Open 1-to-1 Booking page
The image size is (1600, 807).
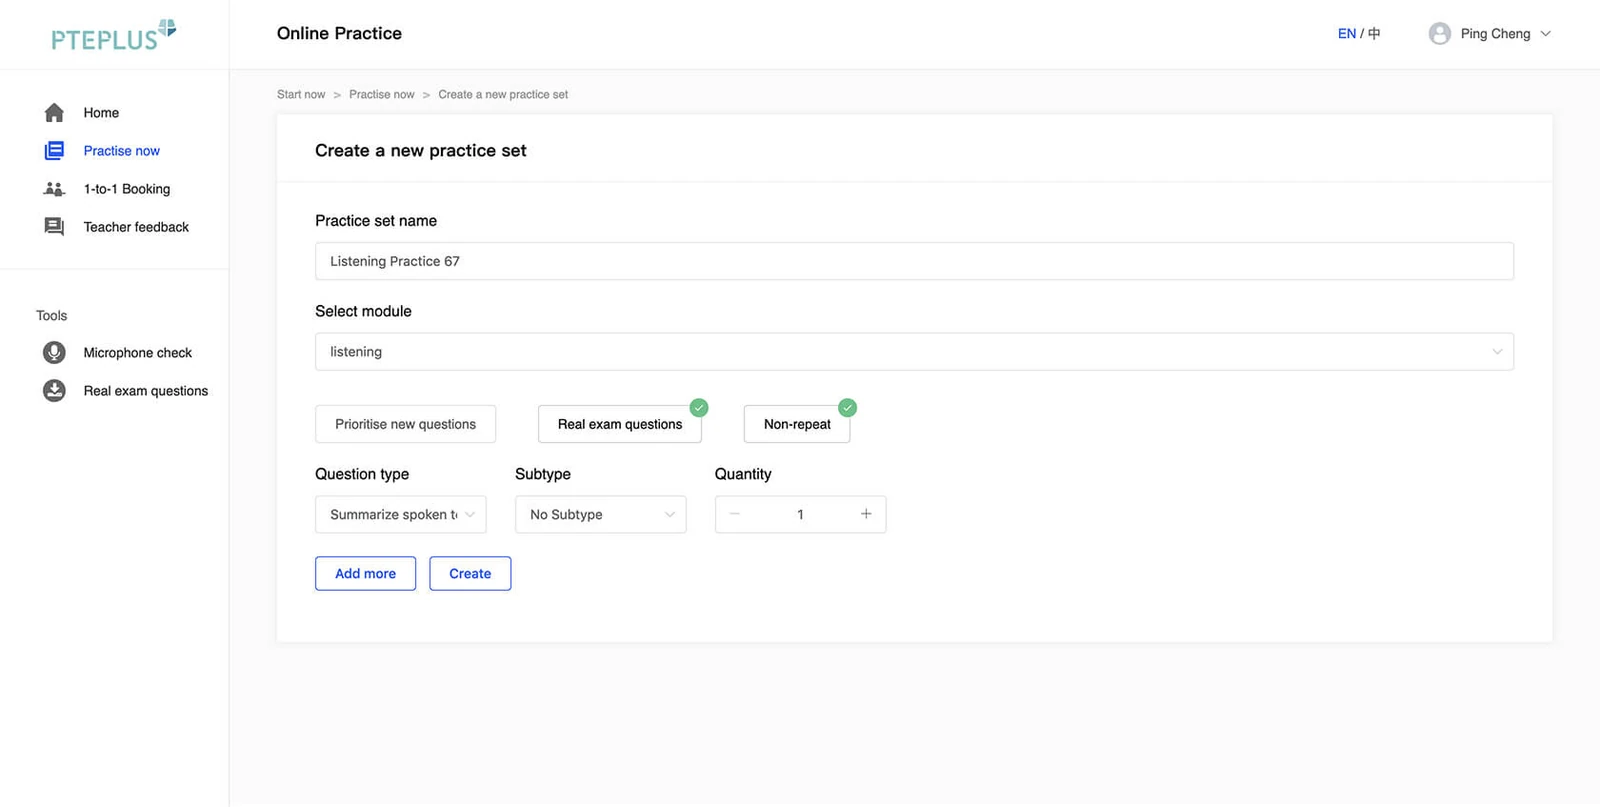point(127,189)
